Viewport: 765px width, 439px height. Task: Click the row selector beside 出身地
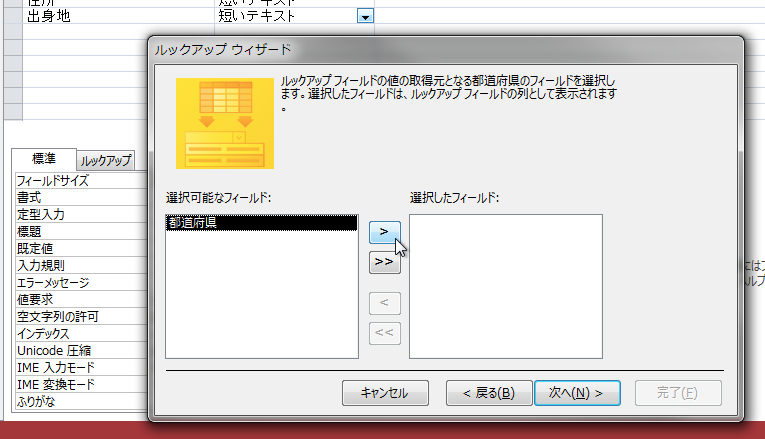(x=13, y=16)
